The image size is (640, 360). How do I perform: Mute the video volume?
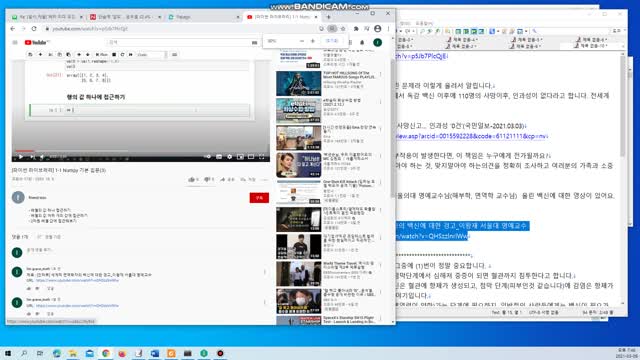(42, 157)
